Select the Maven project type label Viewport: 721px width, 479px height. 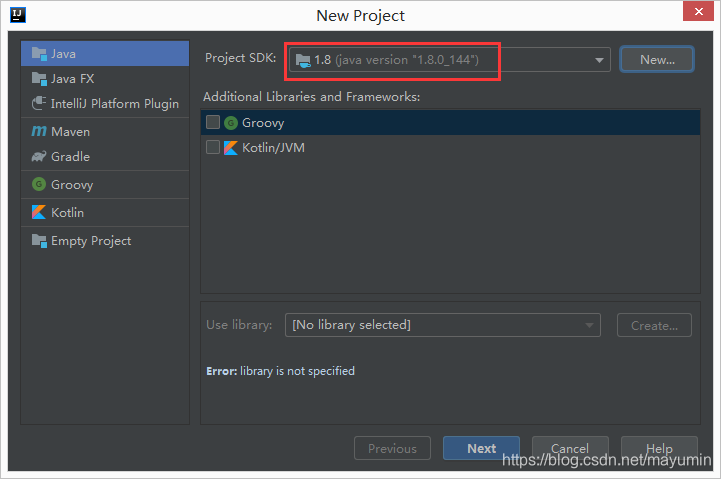tap(70, 132)
